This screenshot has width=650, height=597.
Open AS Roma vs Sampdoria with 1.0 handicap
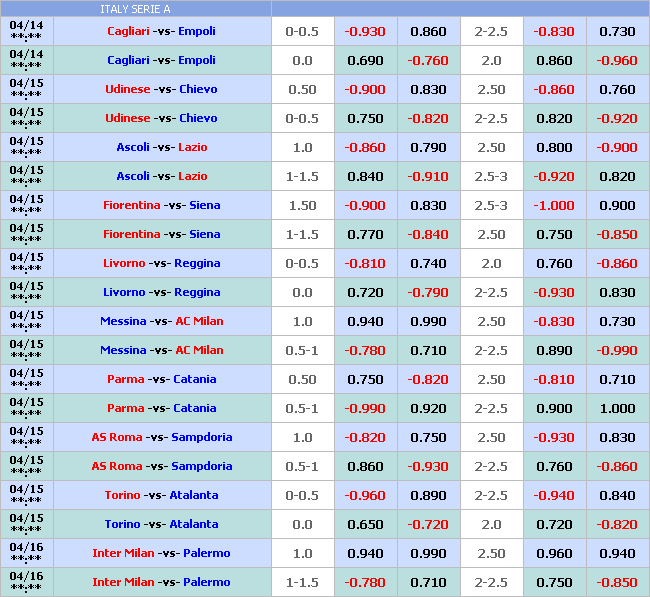[161, 437]
